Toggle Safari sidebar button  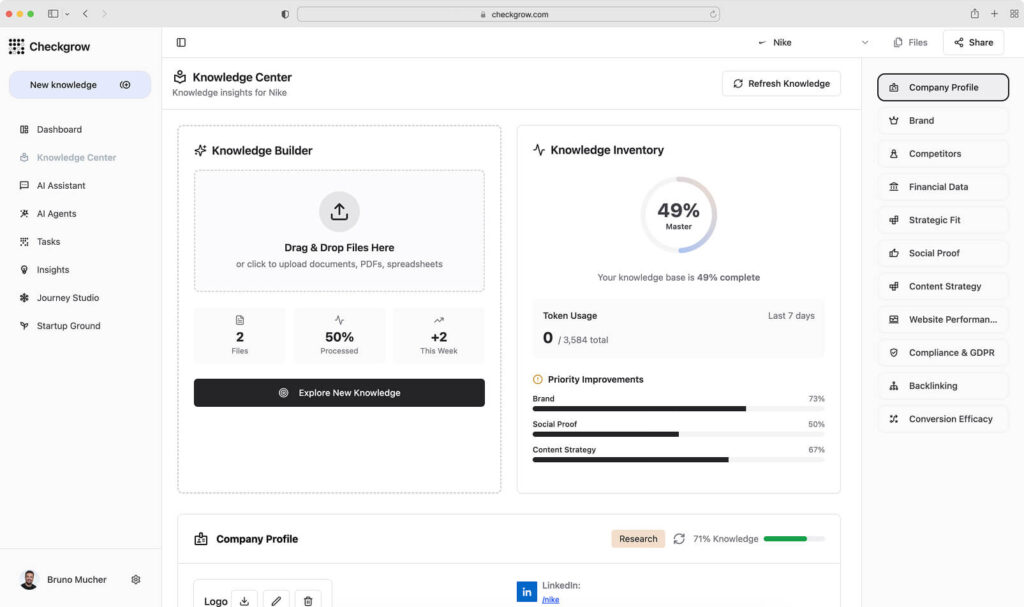[x=53, y=14]
